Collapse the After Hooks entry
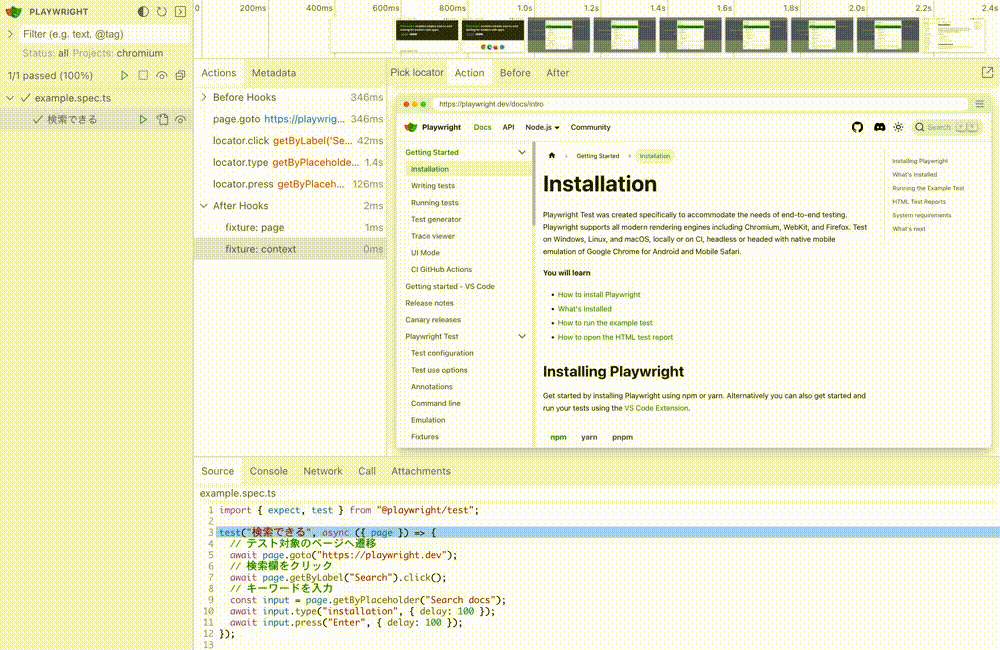Viewport: 1000px width, 650px height. (x=204, y=205)
